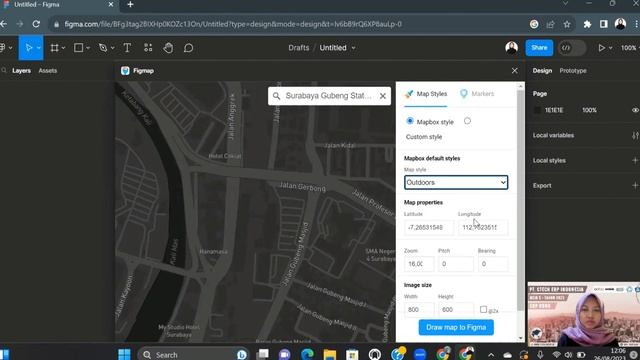The height and width of the screenshot is (360, 640).
Task: Enable the @2x checkbox
Action: click(x=483, y=309)
